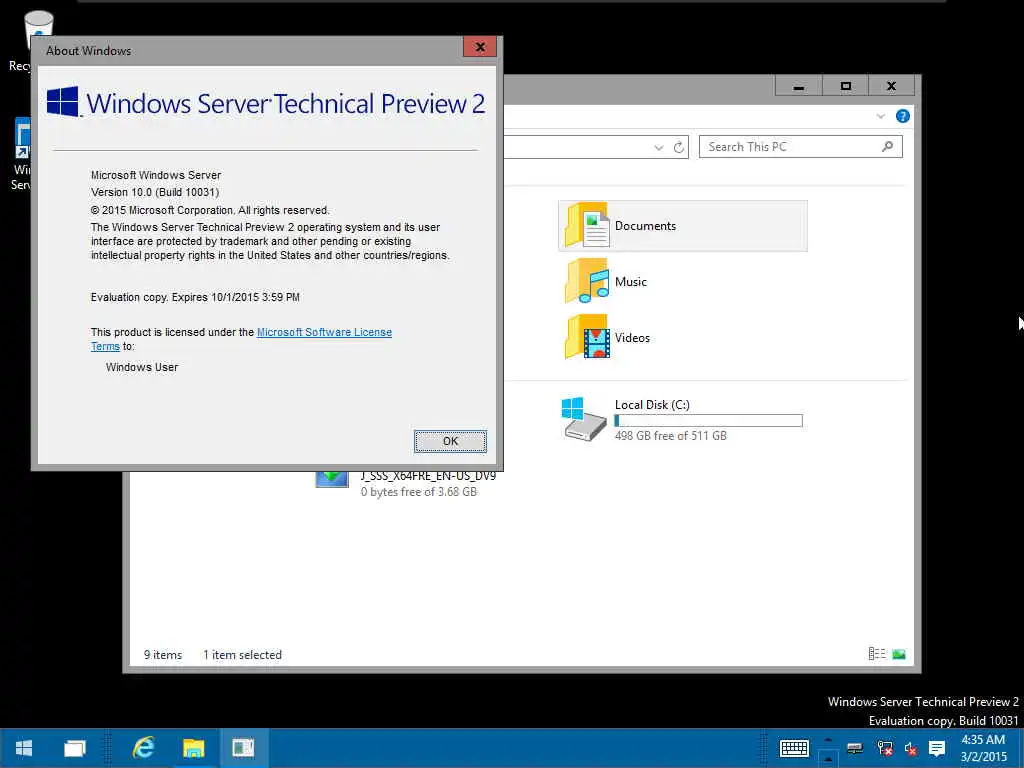Click the 'Evaluation copy. Expires 10/1/2015' line

[195, 297]
